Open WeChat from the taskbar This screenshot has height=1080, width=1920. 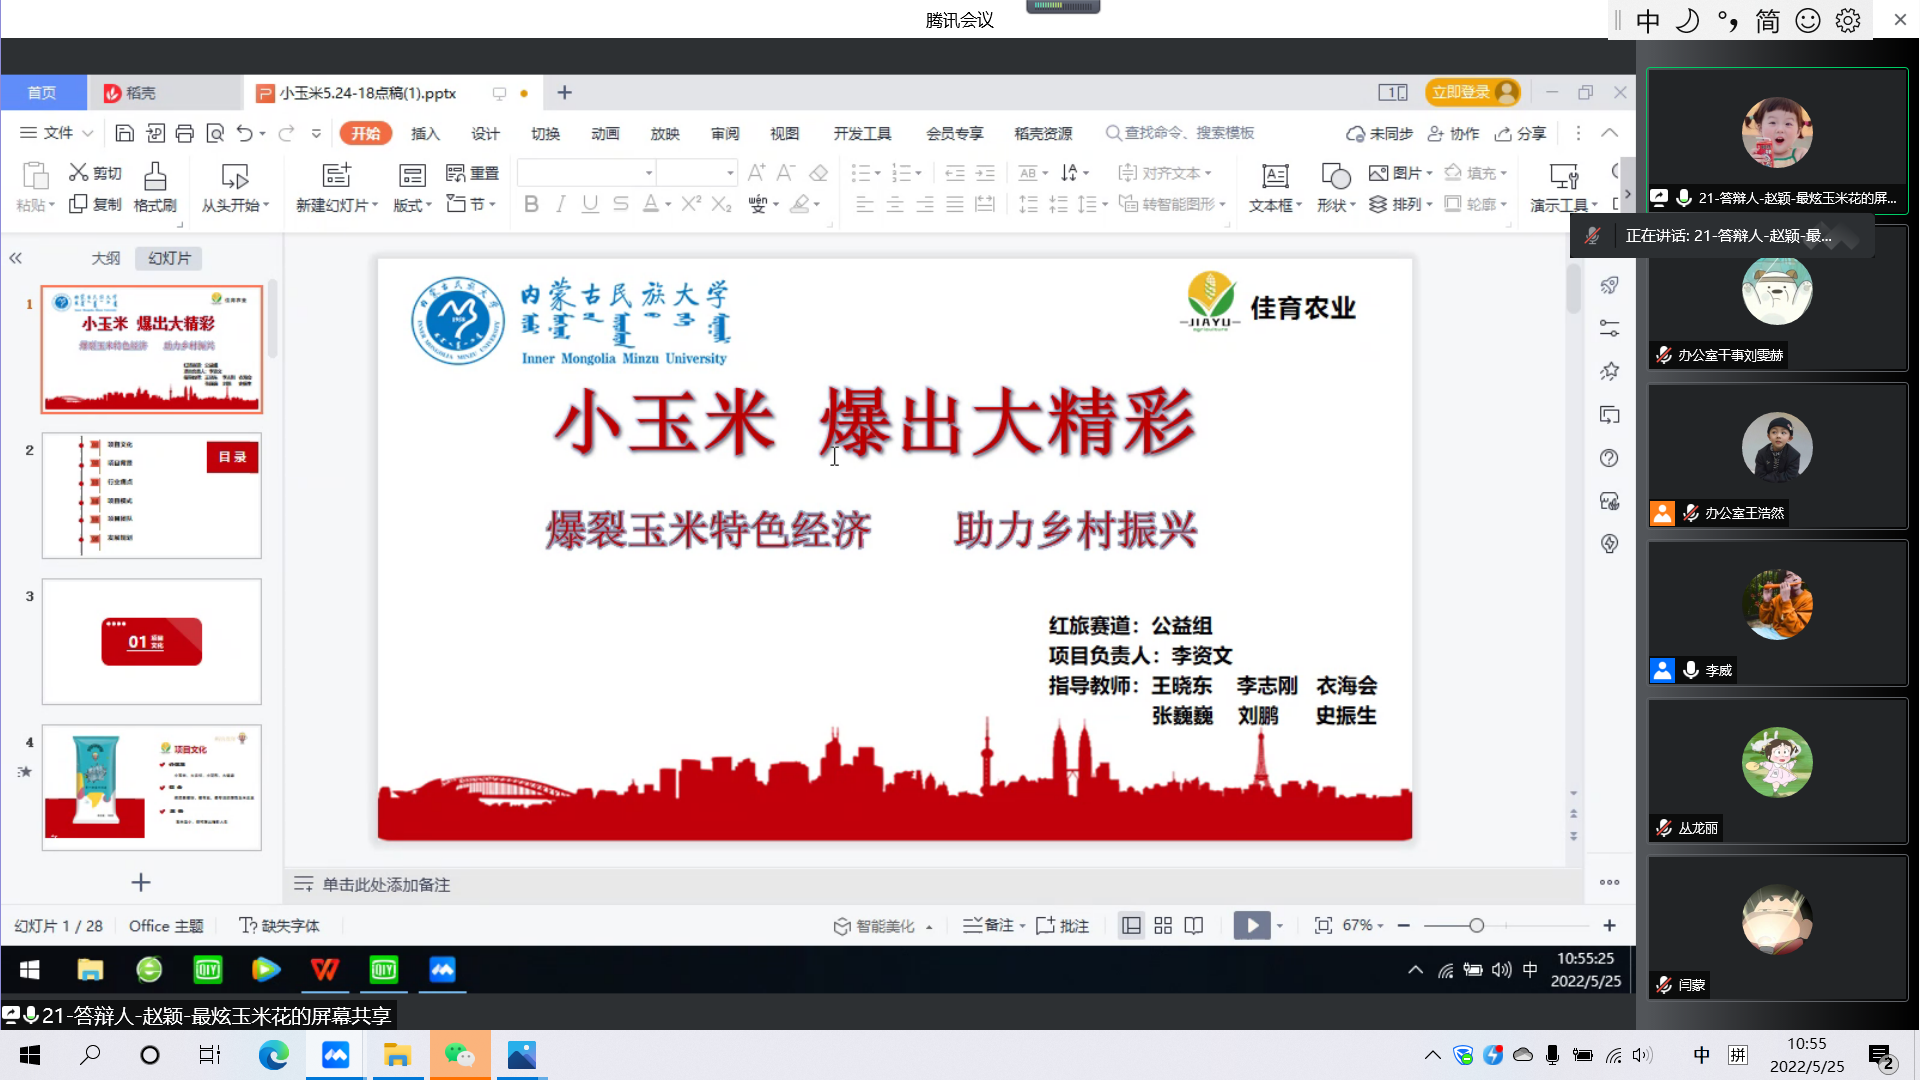tap(460, 1055)
